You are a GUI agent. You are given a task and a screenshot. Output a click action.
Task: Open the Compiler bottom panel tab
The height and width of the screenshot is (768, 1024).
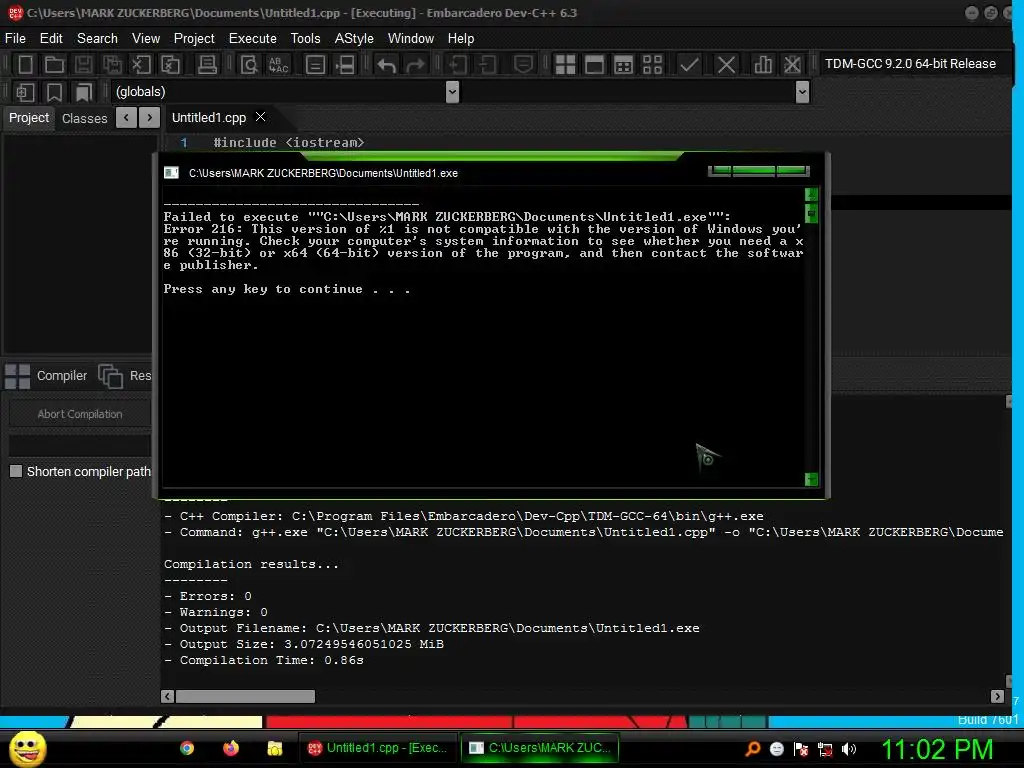click(x=46, y=376)
